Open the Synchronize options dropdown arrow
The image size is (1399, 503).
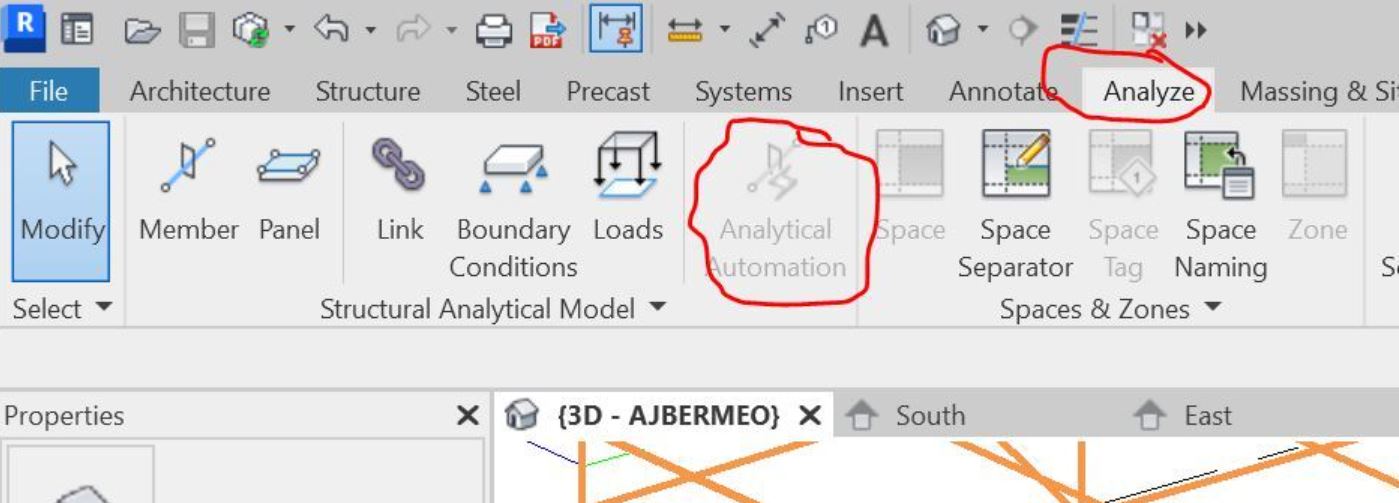pyautogui.click(x=289, y=29)
